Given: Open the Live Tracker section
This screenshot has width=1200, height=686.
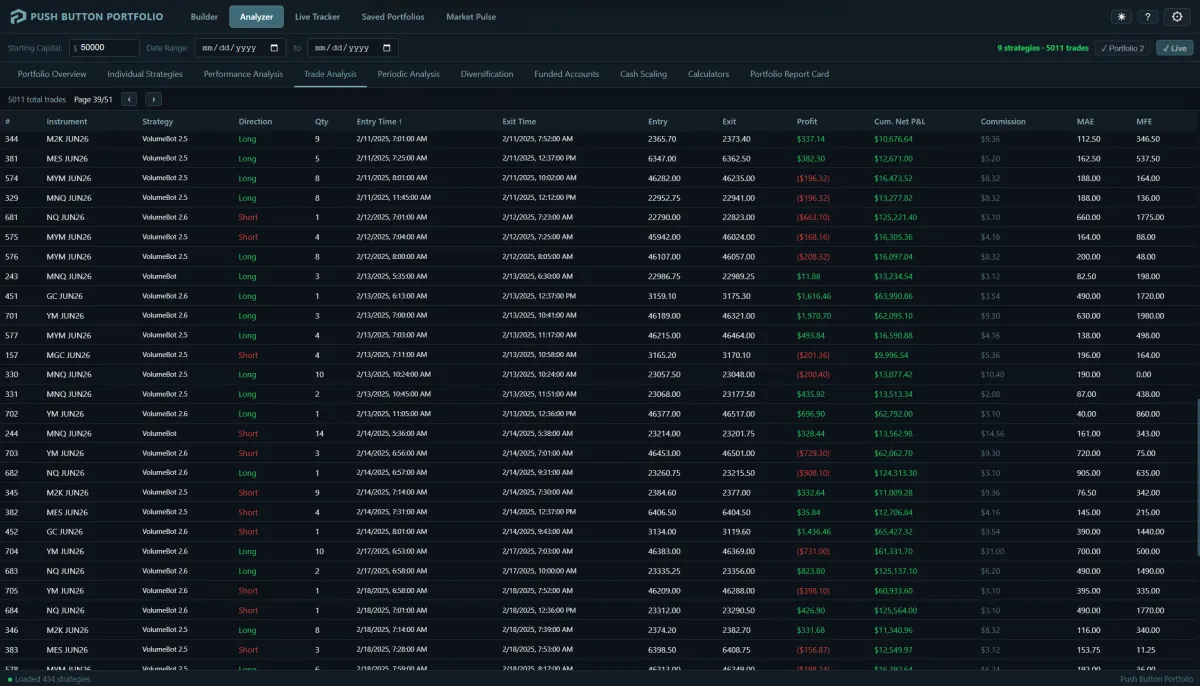Looking at the screenshot, I should coord(317,17).
